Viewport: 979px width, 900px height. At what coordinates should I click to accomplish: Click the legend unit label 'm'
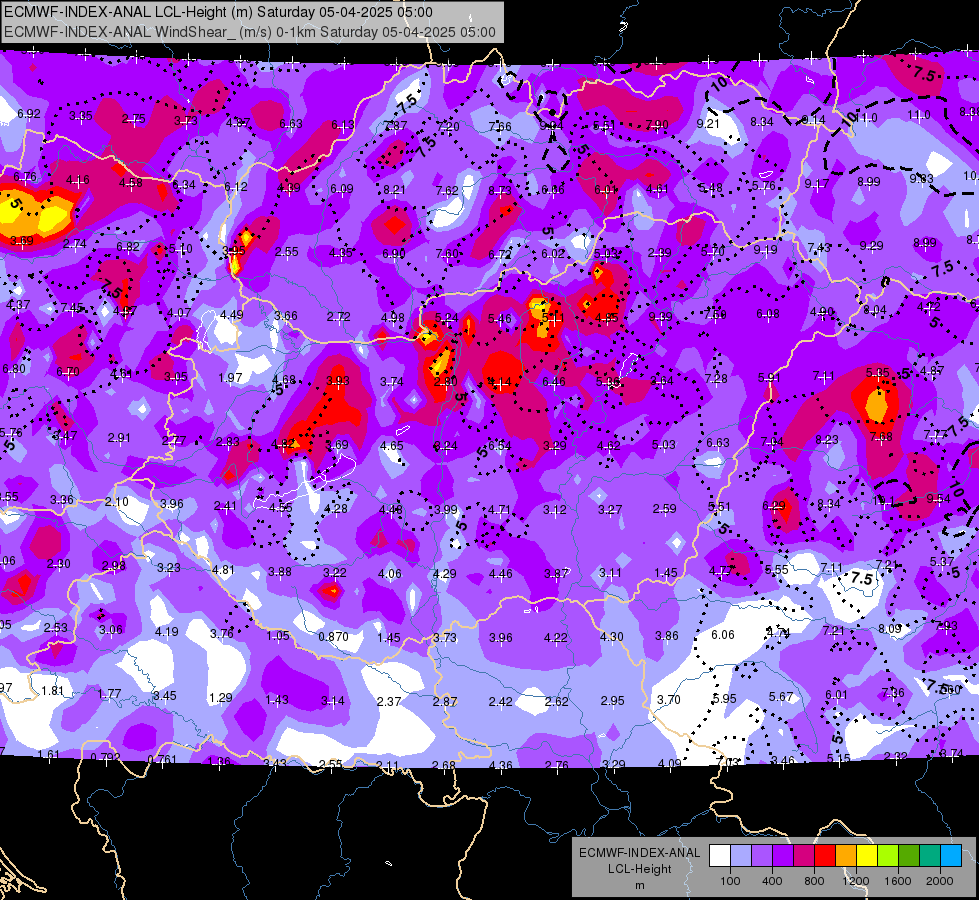[x=640, y=886]
